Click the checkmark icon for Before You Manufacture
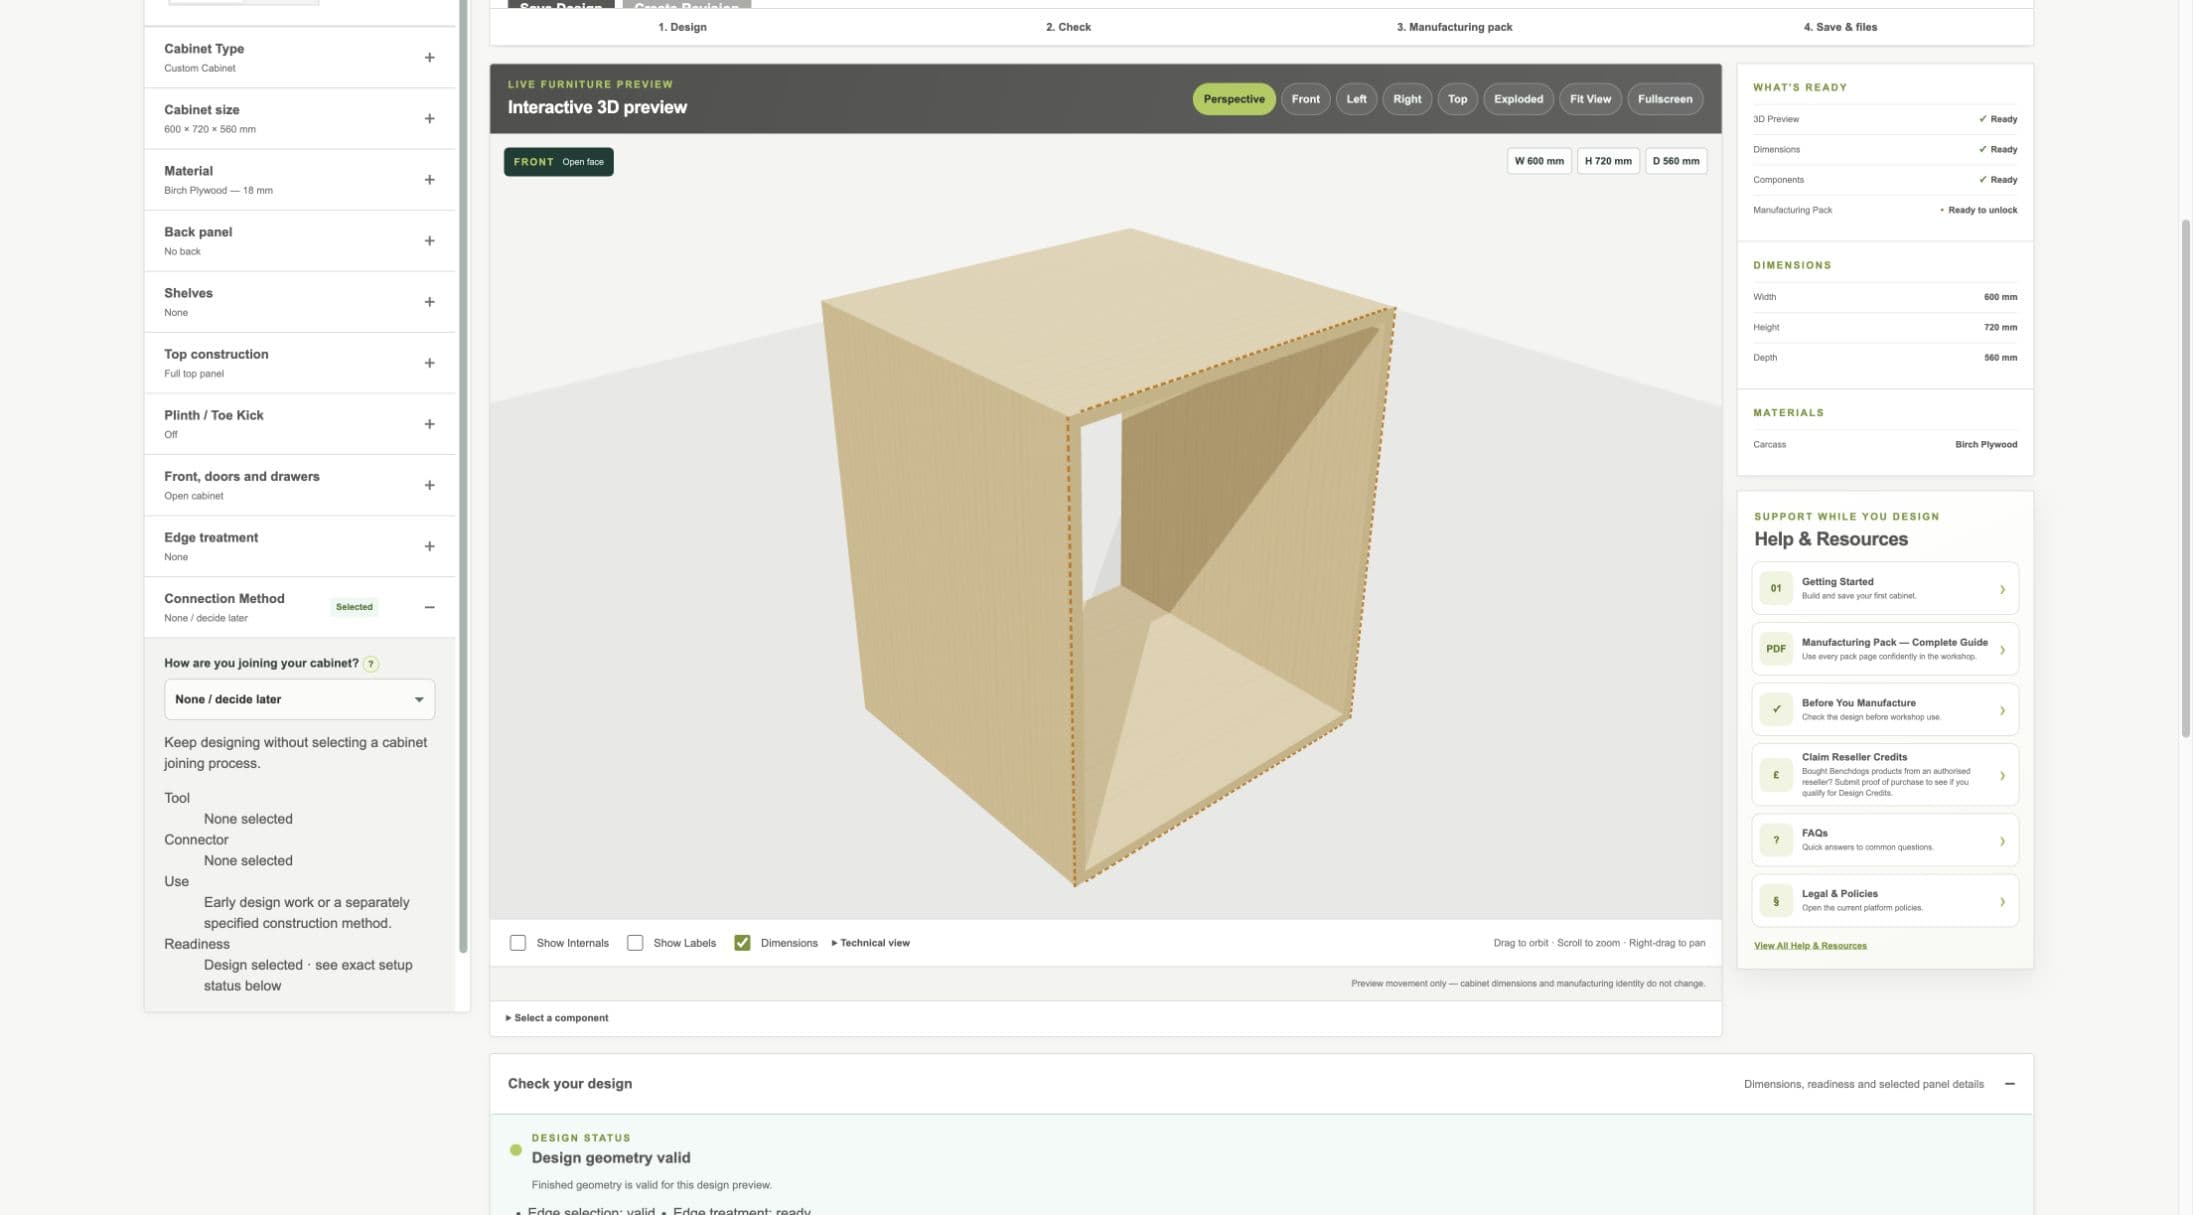Viewport: 2193px width, 1215px height. click(x=1776, y=709)
